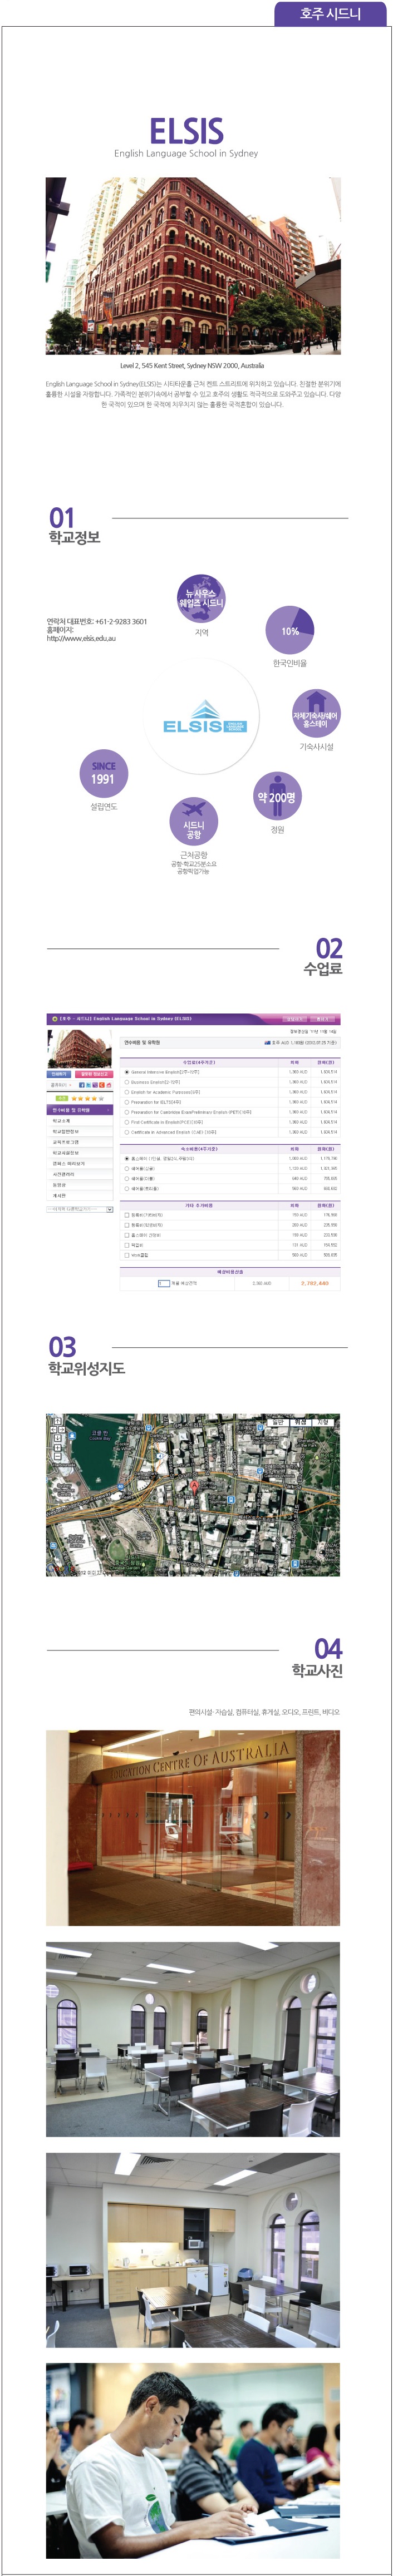The image size is (393, 2576).
Task: Check the 픽업비 checkbox
Action: pos(127,1245)
